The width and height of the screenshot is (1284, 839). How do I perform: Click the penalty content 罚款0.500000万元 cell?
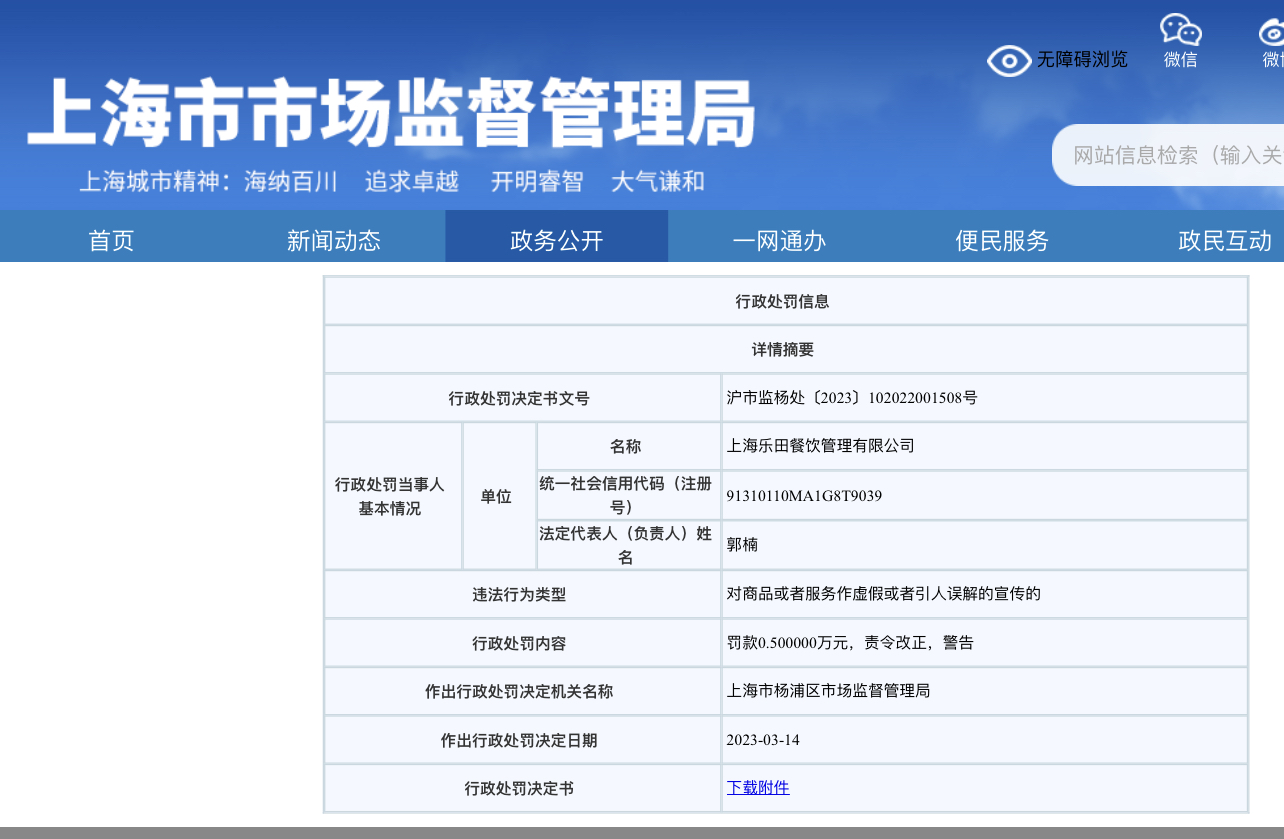[x=850, y=643]
